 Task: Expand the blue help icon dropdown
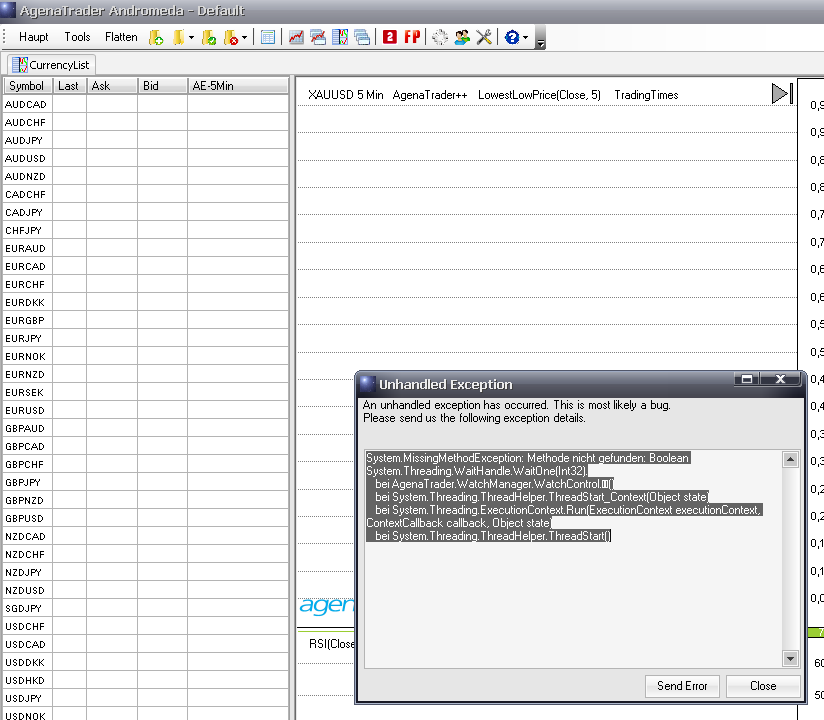526,38
